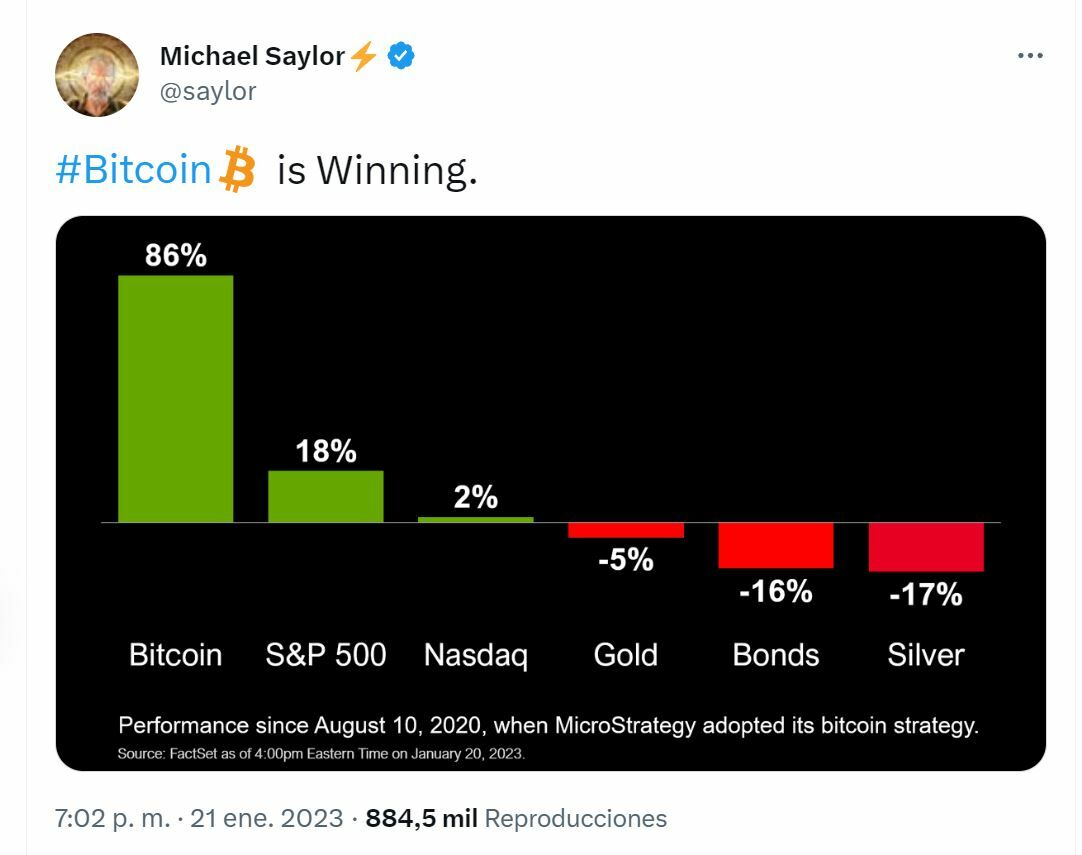Open the 884,5 mil Reproducciones view count
The image size is (1082, 855).
click(x=516, y=819)
